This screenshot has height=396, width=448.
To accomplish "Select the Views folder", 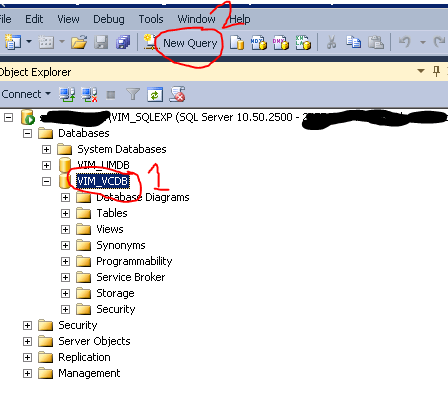I will pyautogui.click(x=110, y=229).
